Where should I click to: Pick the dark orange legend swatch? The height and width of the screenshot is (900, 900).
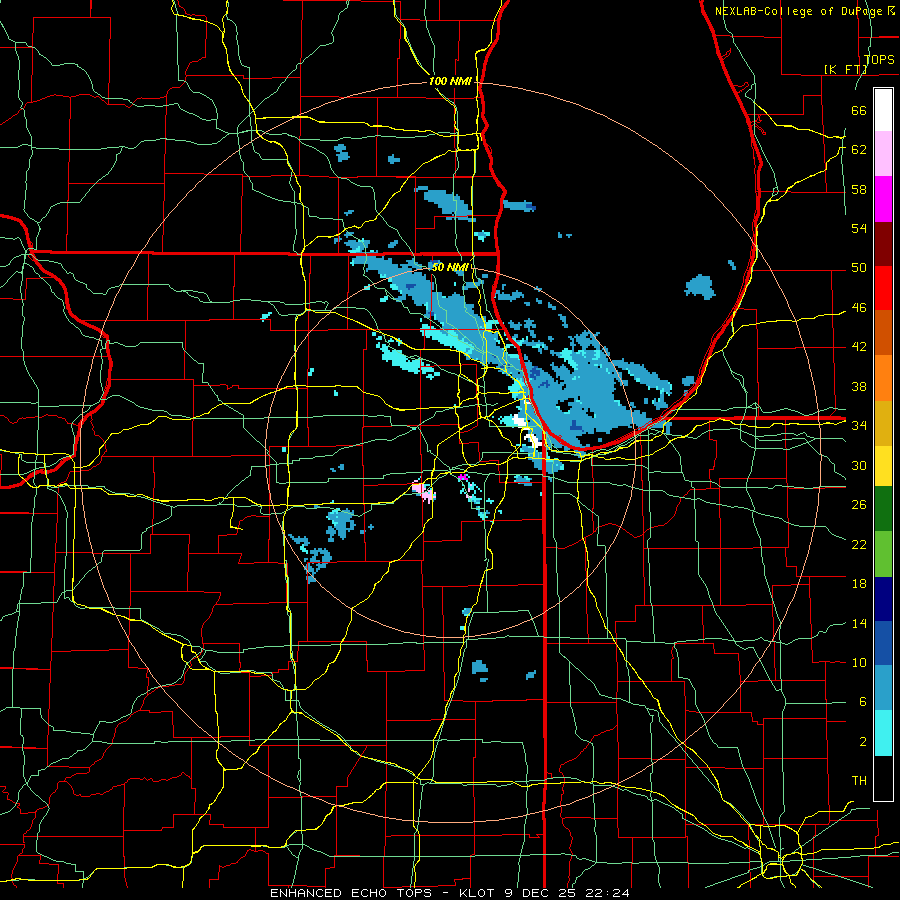(x=883, y=333)
